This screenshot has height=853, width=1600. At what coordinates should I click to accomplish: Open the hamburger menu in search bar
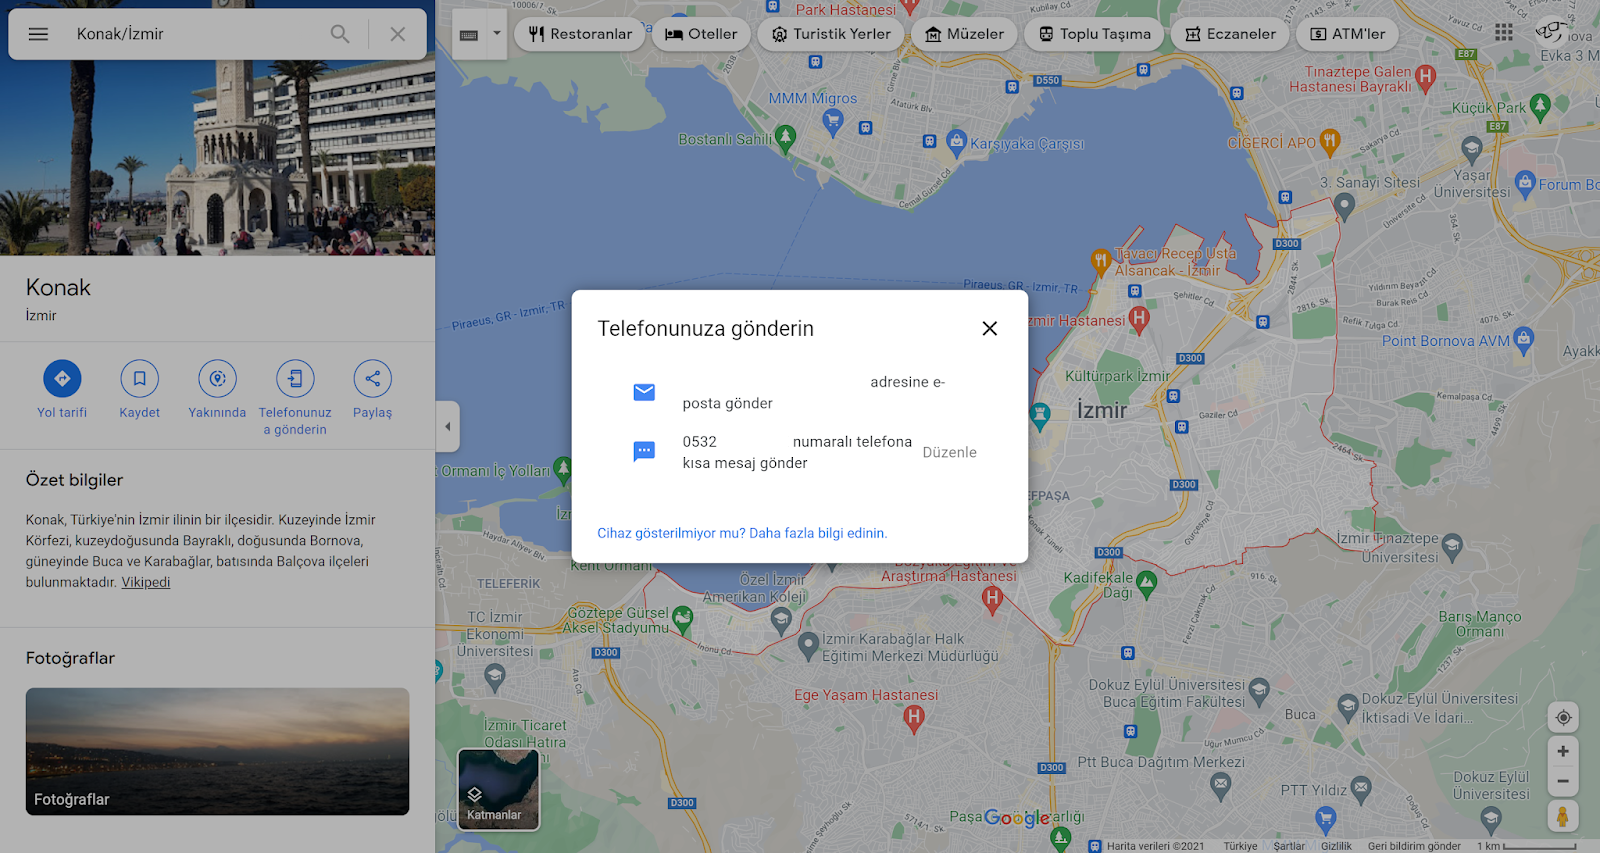click(38, 34)
